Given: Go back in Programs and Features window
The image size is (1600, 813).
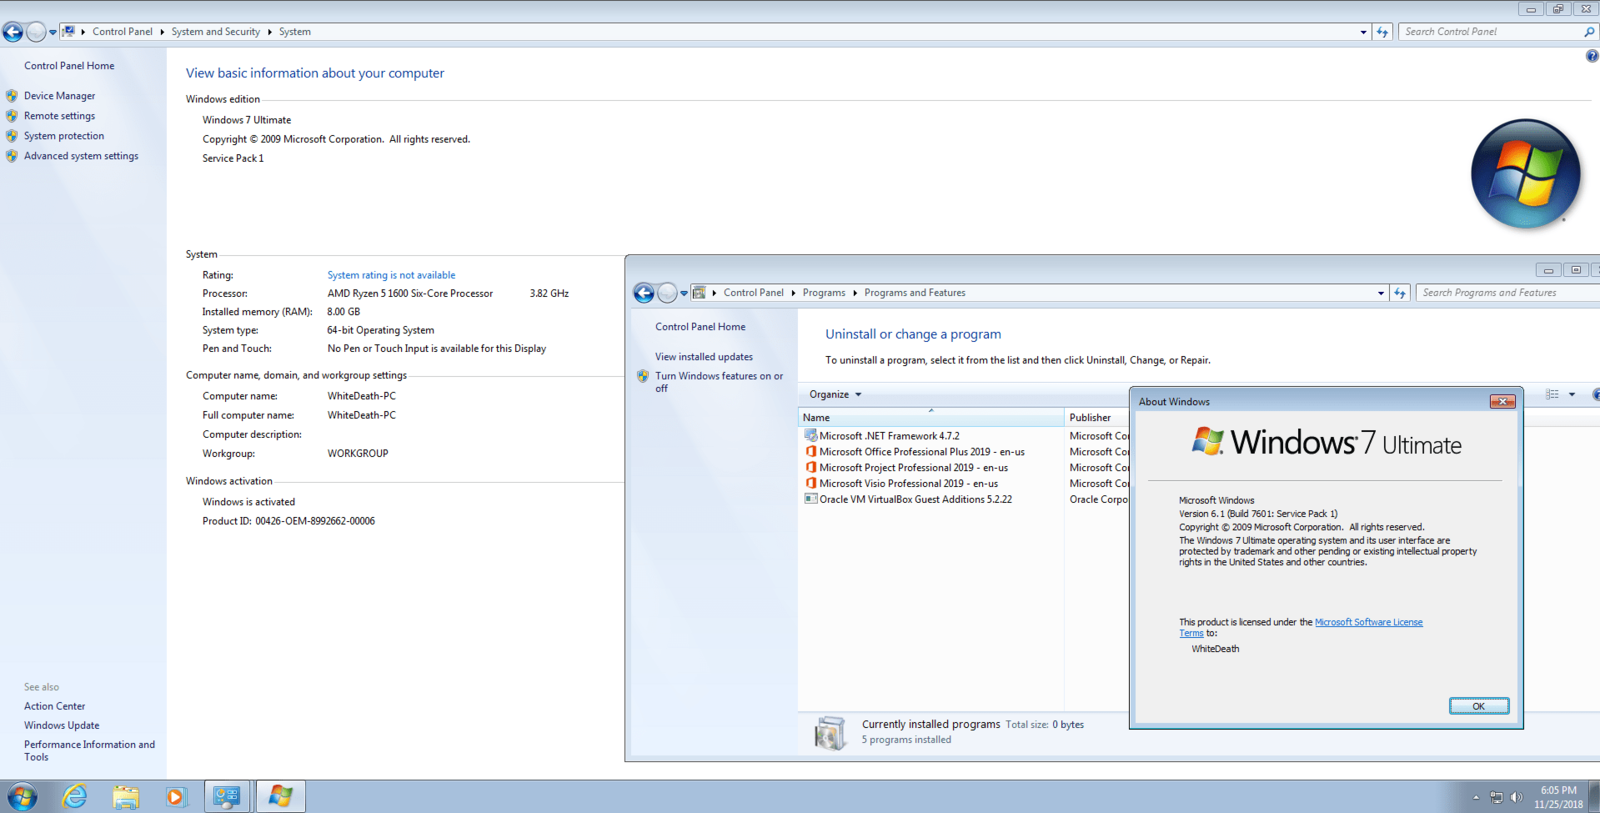Looking at the screenshot, I should (644, 293).
